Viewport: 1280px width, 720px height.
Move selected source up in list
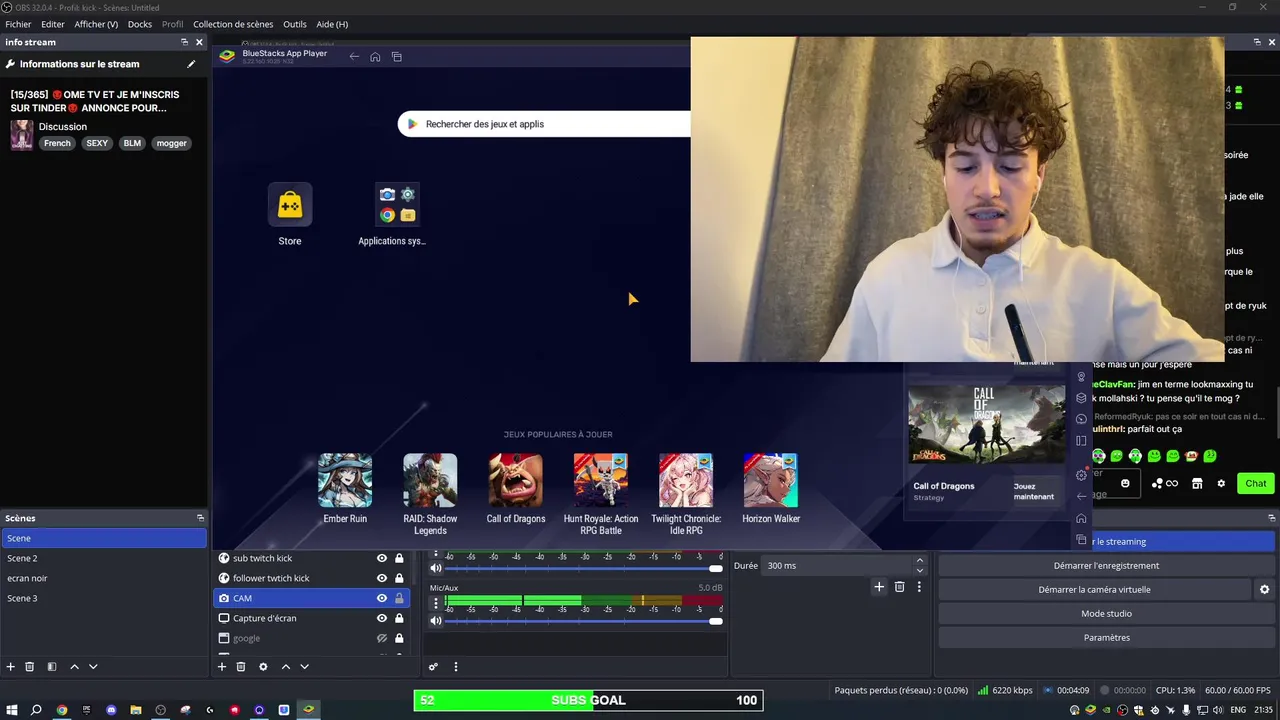285,667
